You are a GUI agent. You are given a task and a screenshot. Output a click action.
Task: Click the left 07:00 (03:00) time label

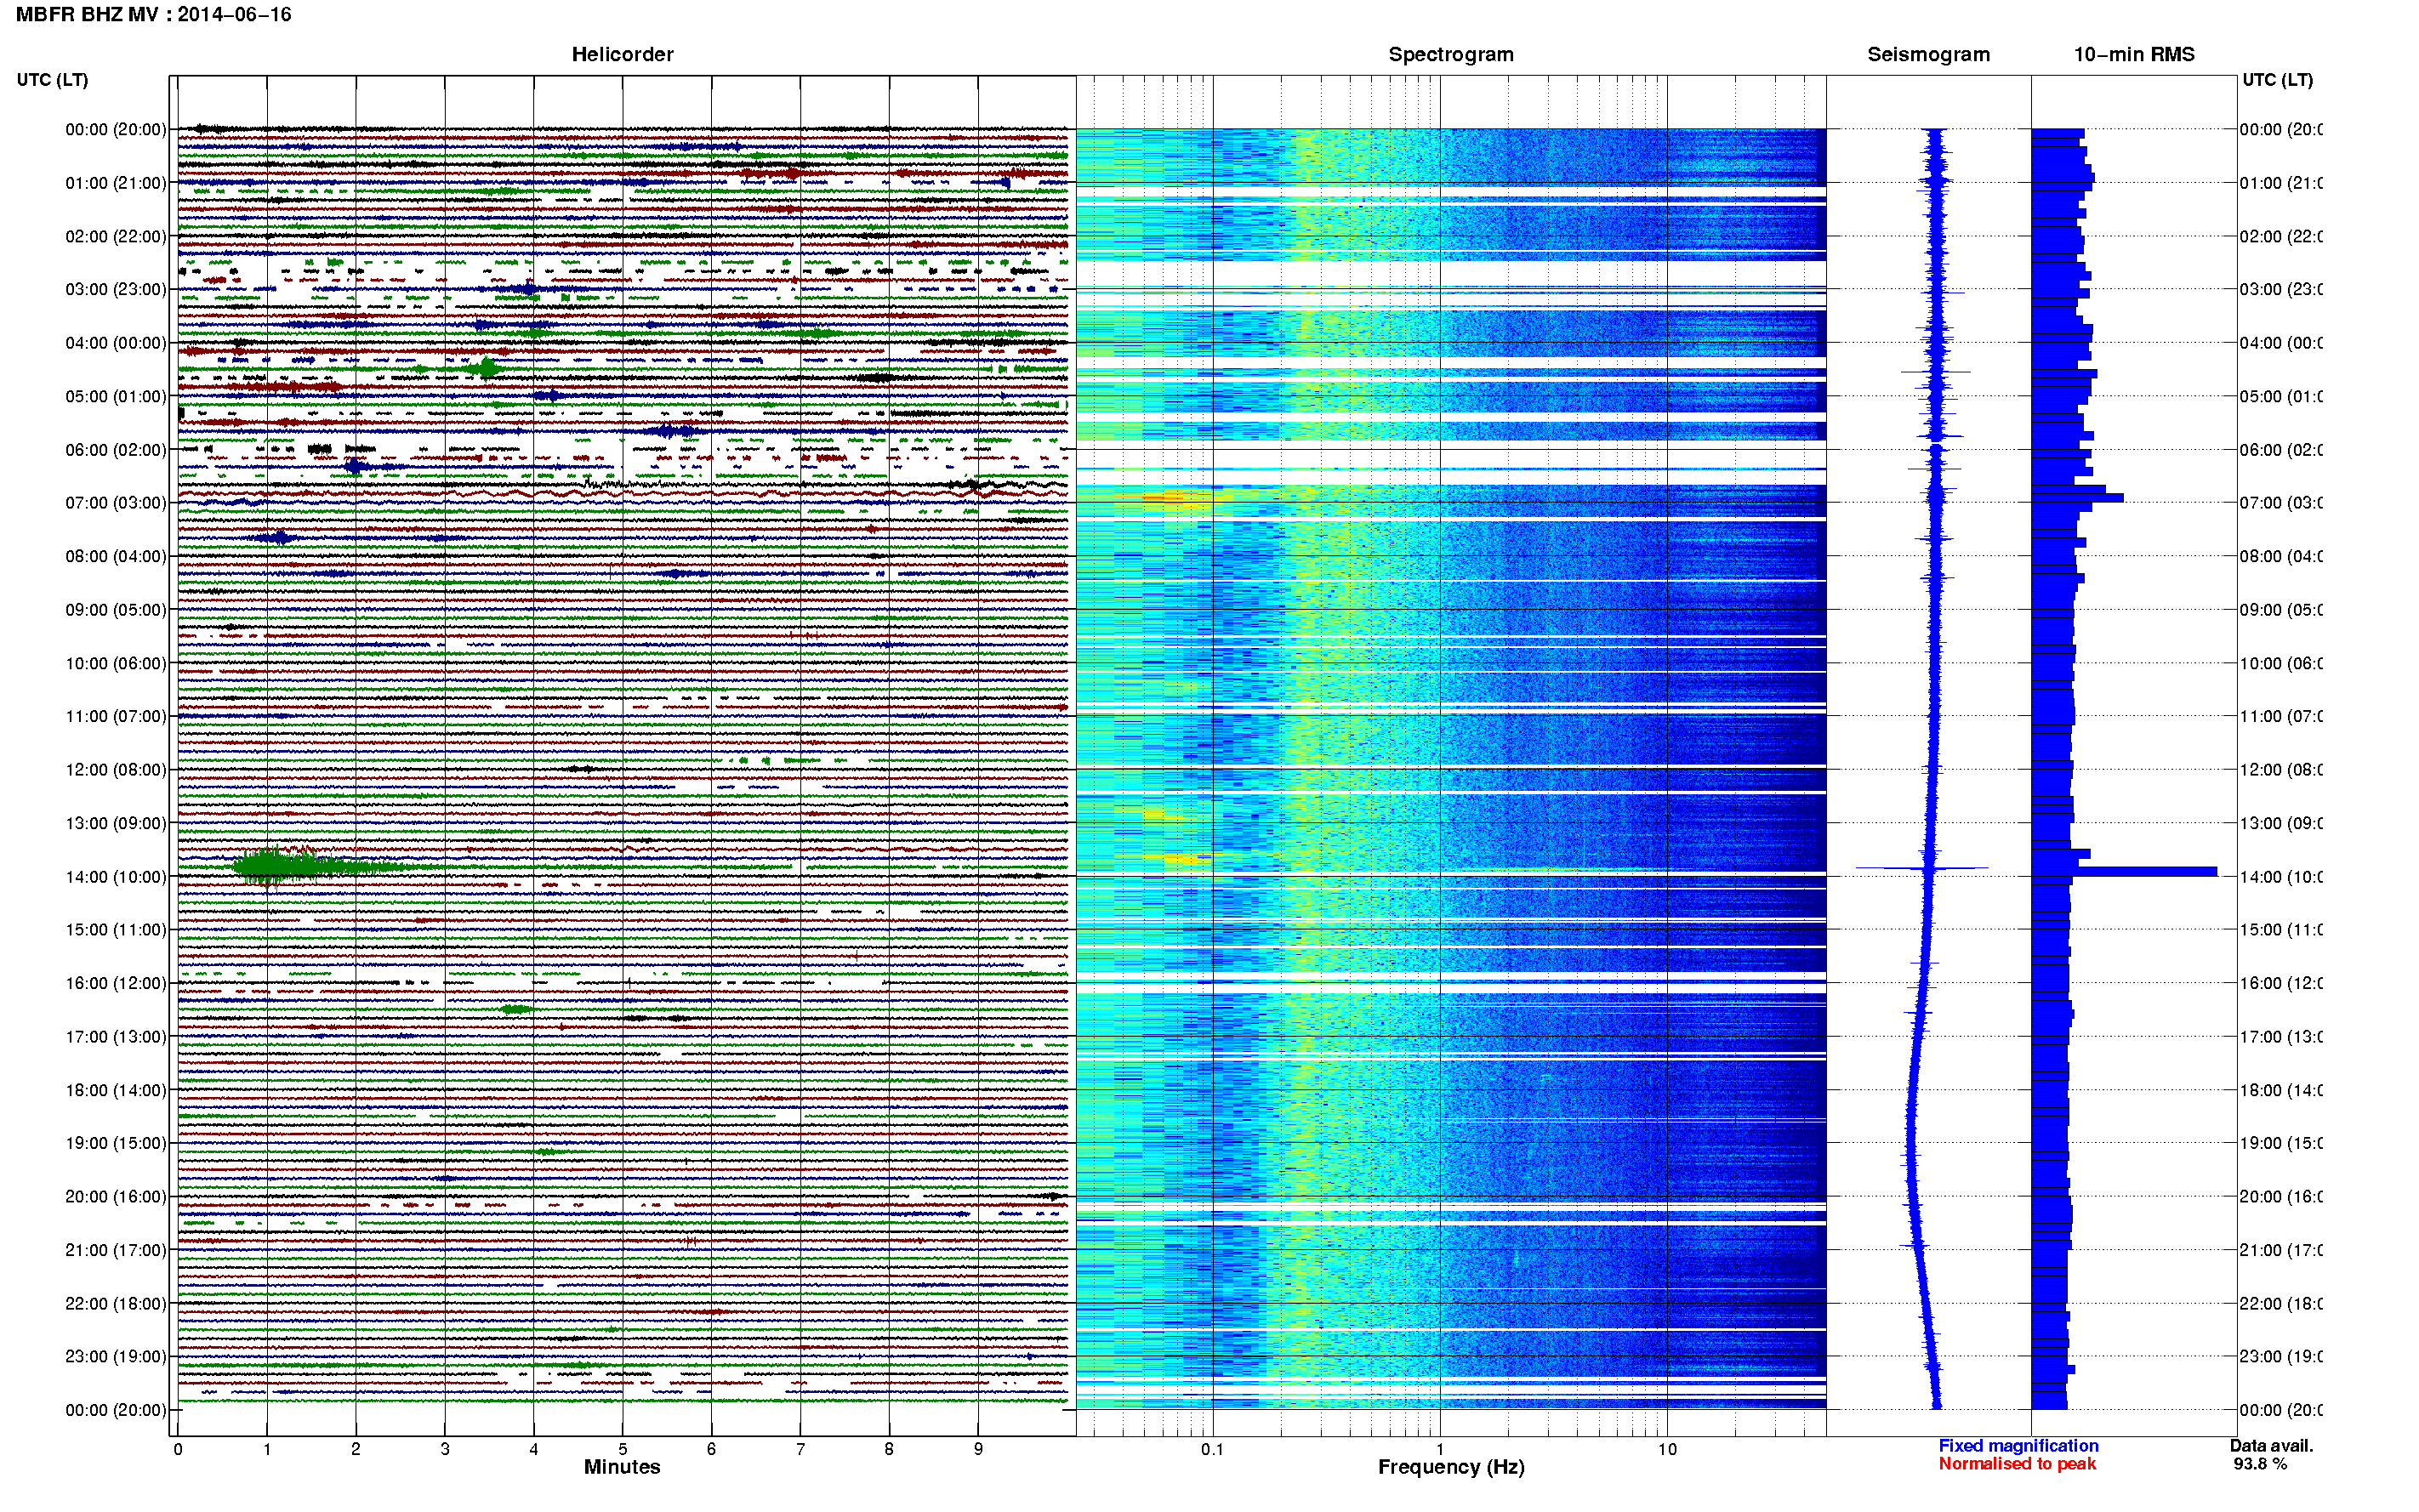116,503
